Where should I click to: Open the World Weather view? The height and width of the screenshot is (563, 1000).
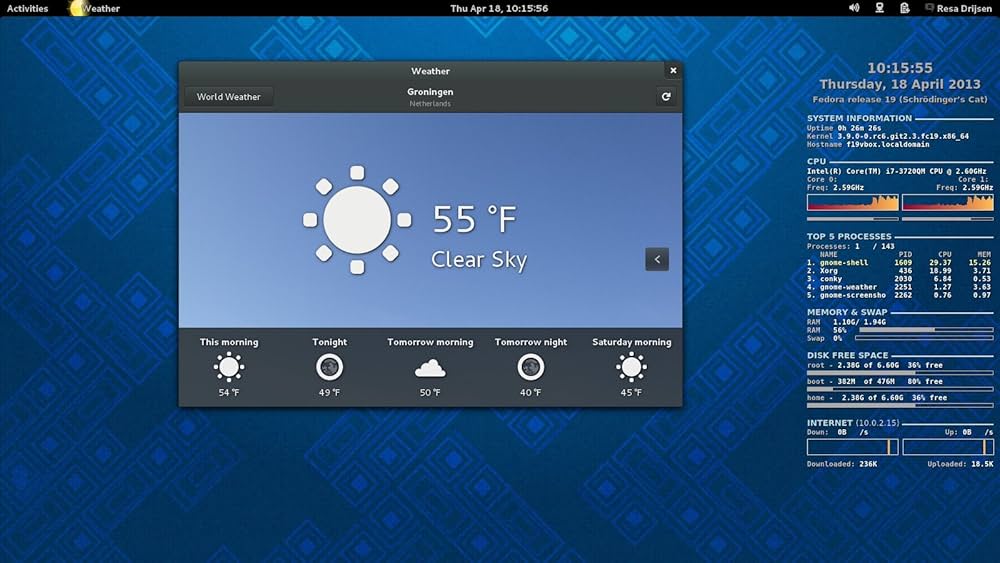click(228, 97)
